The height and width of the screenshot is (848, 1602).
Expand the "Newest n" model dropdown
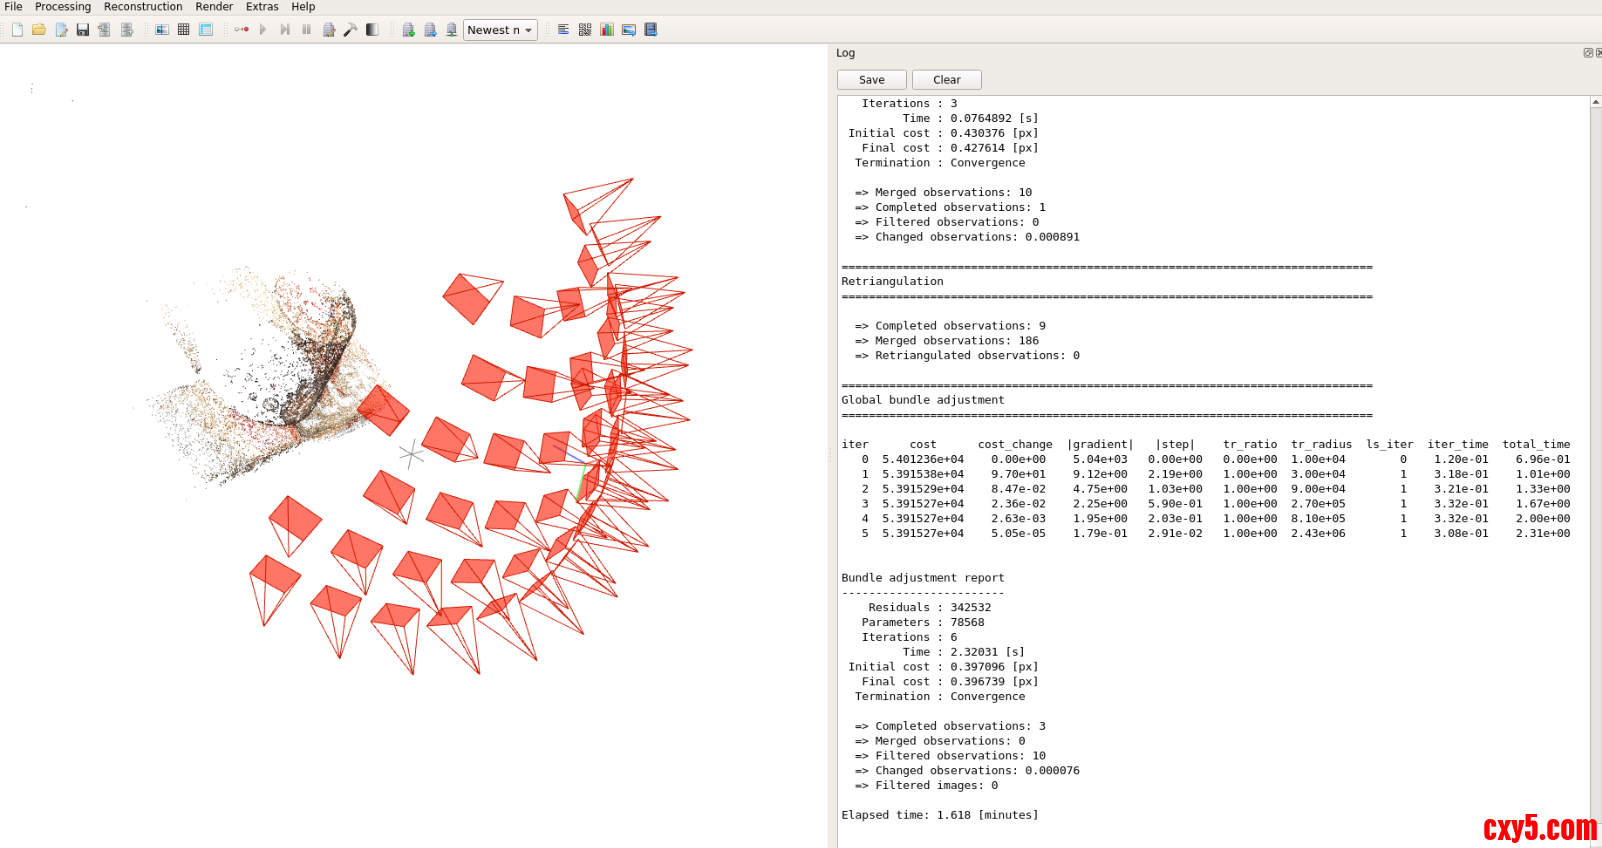(x=500, y=30)
